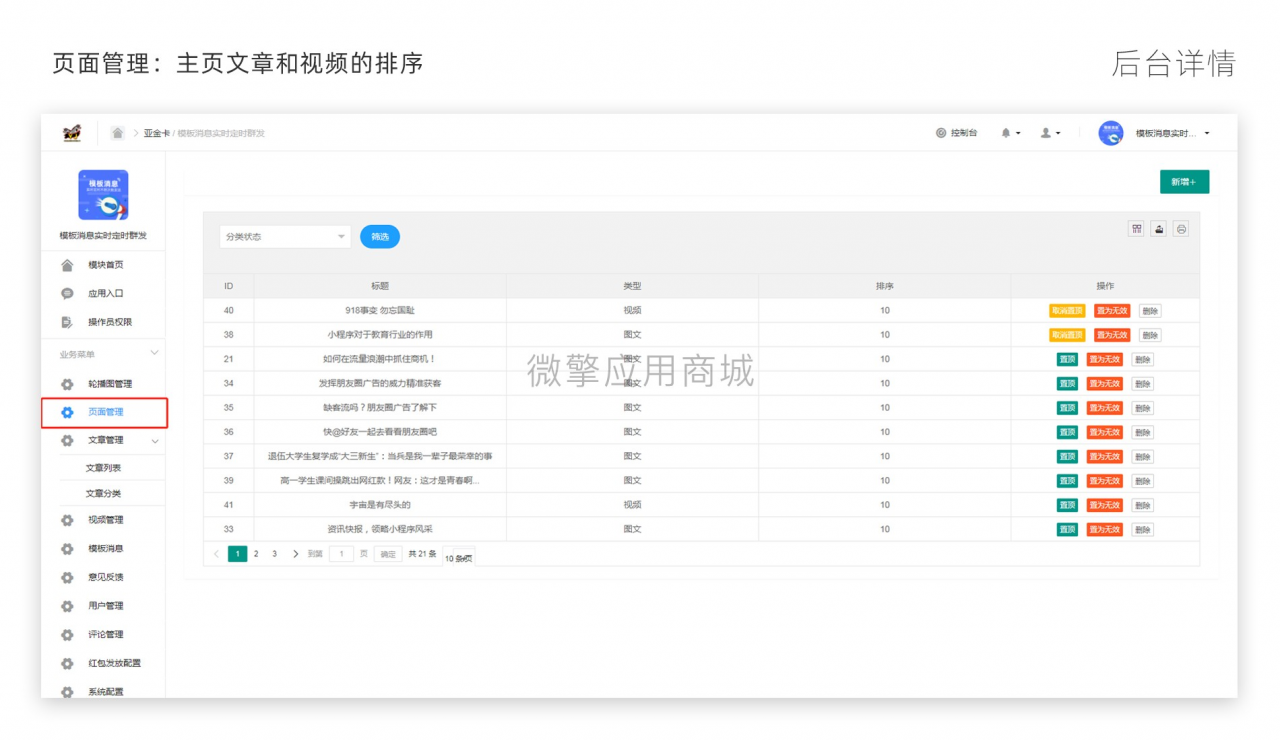Viewport: 1280px width, 741px height.
Task: Select 文章列表 submenu item
Action: (x=103, y=468)
